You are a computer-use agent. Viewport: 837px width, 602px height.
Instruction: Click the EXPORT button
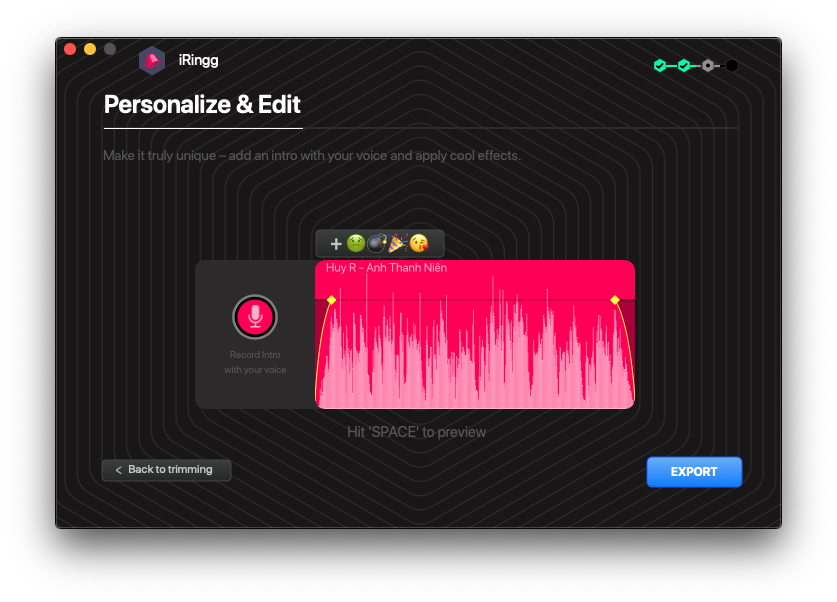694,472
